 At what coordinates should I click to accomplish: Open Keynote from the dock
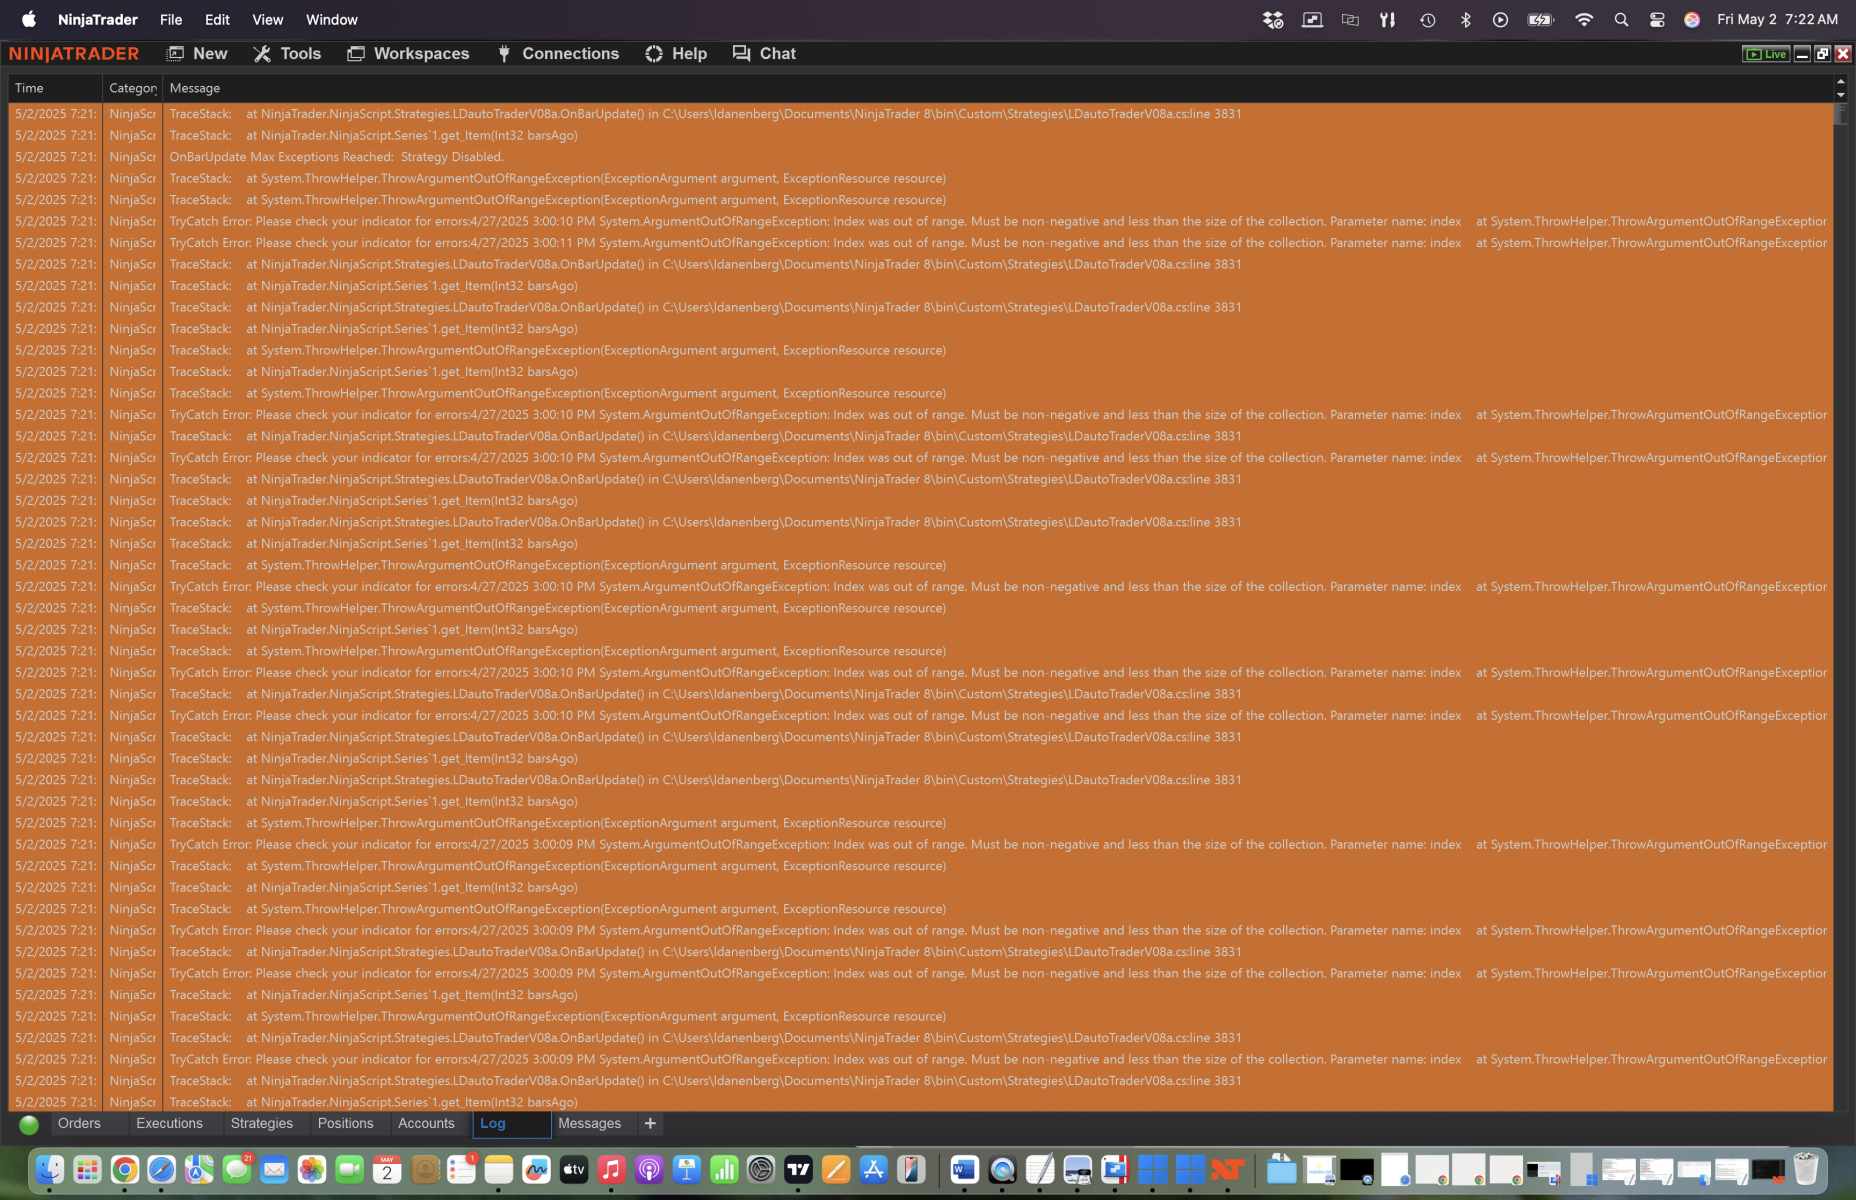tap(687, 1169)
